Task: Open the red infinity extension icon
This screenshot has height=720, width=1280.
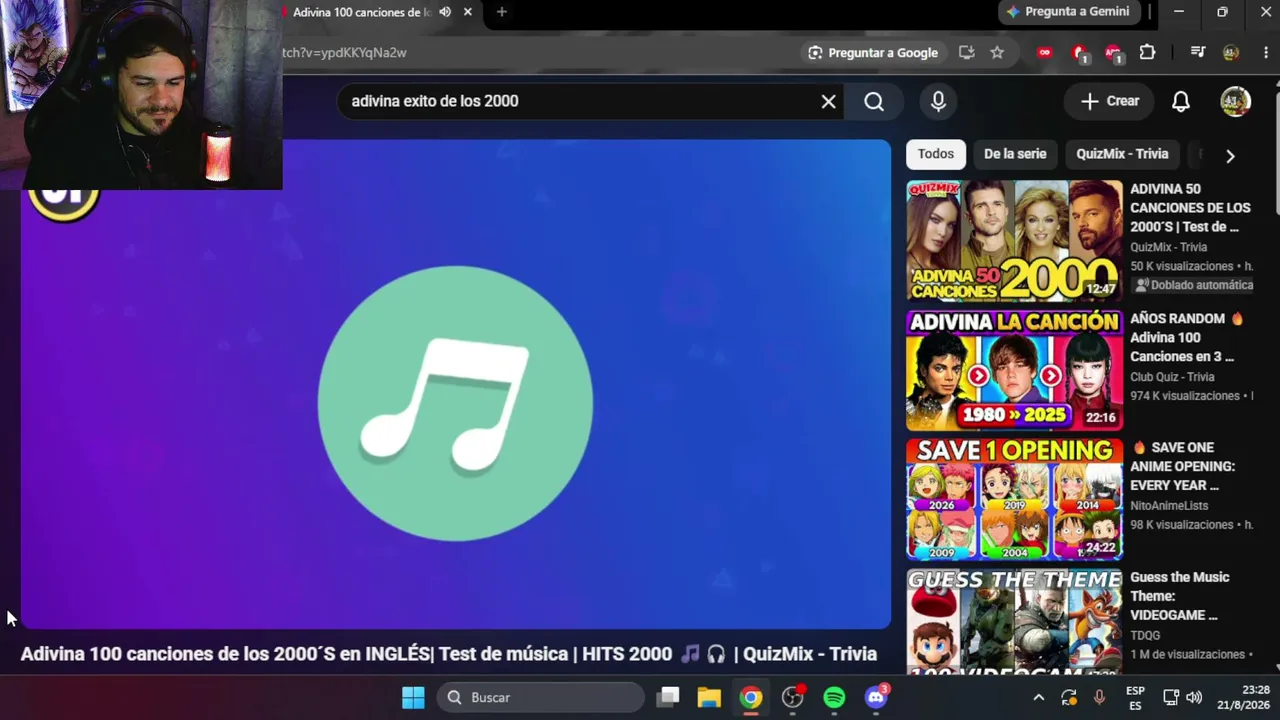Action: (x=1045, y=53)
